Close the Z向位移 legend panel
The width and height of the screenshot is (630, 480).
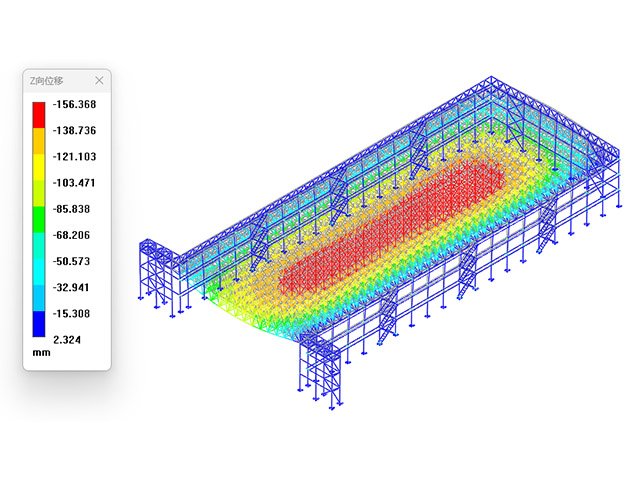(x=98, y=80)
